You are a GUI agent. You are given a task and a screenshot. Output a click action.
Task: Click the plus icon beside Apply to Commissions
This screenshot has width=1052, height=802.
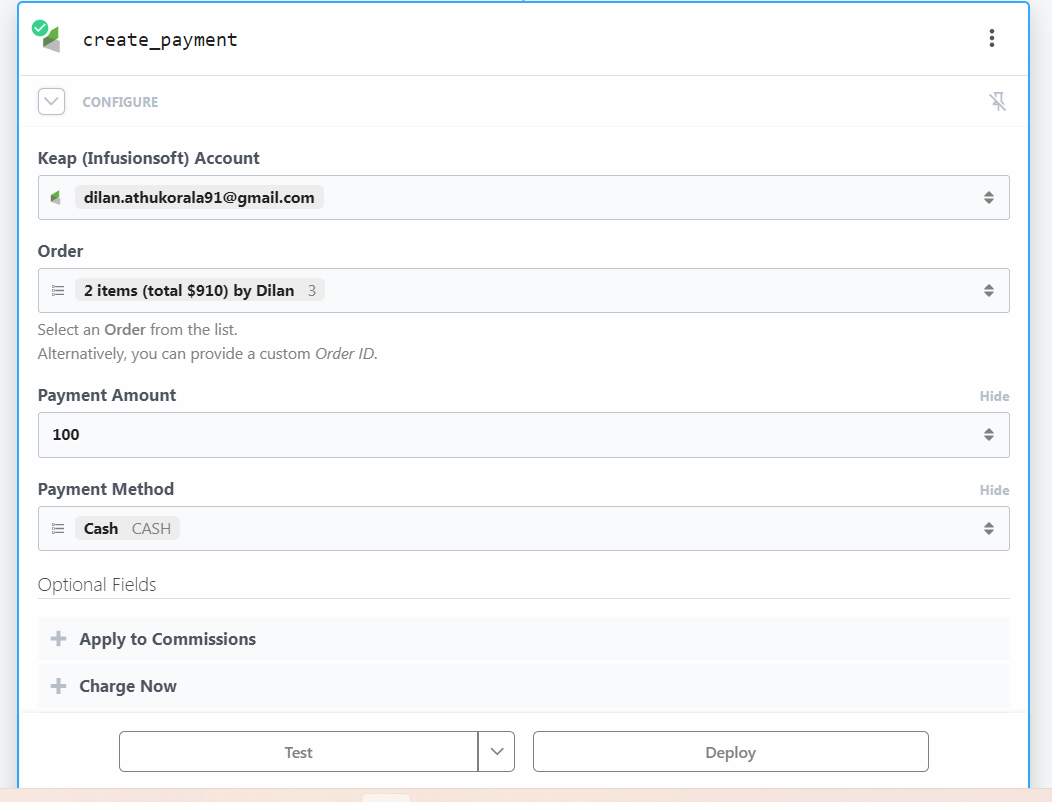click(x=58, y=639)
